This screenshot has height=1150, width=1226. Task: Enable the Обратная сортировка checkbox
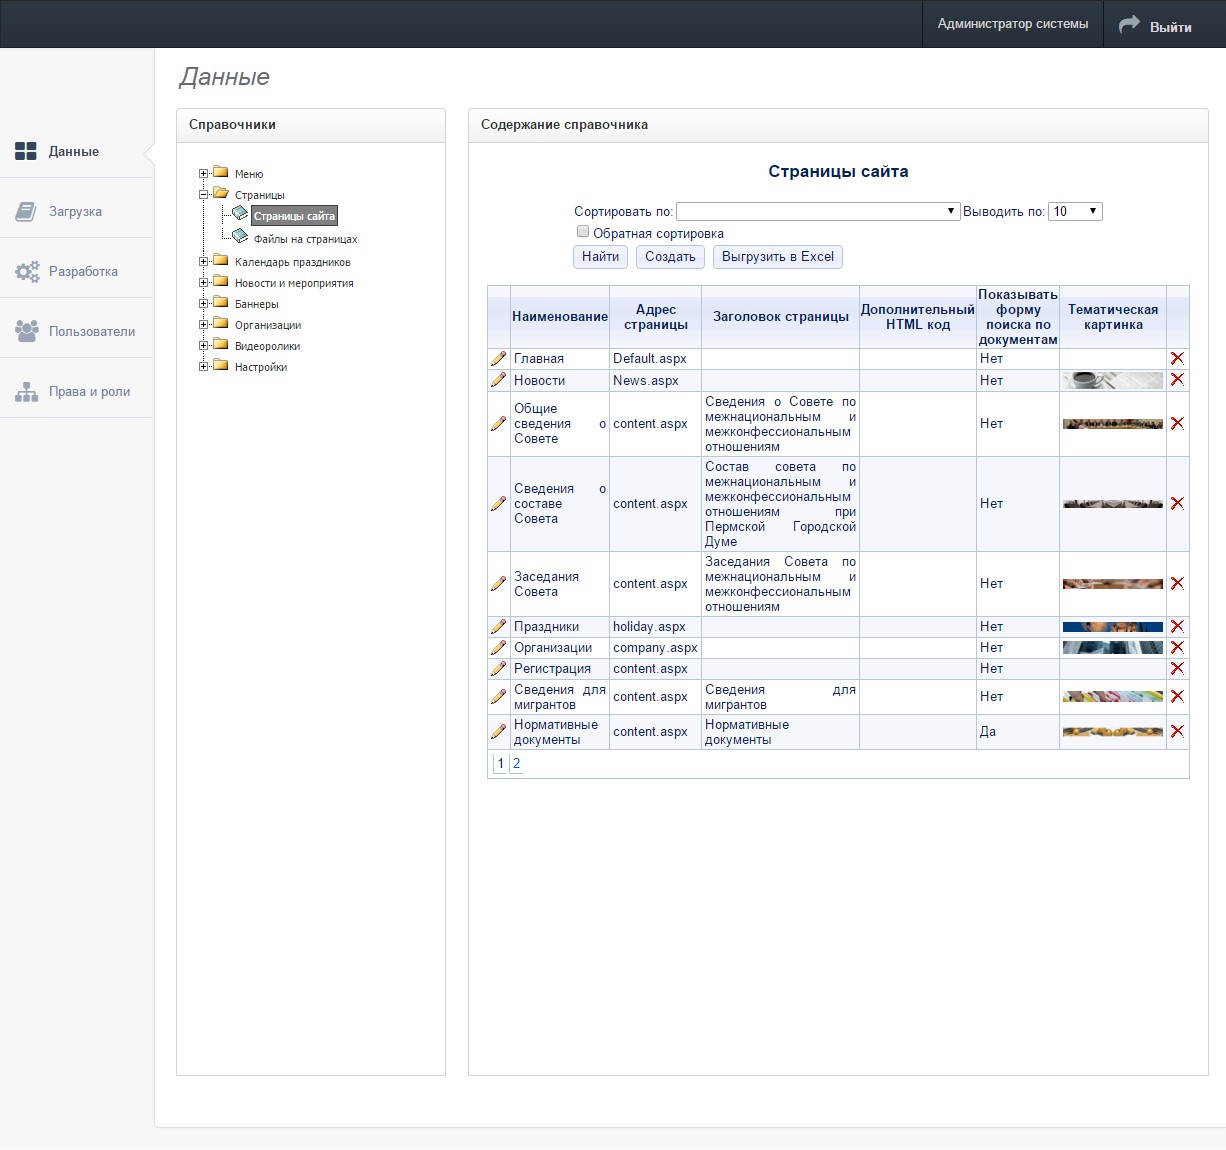[x=583, y=232]
